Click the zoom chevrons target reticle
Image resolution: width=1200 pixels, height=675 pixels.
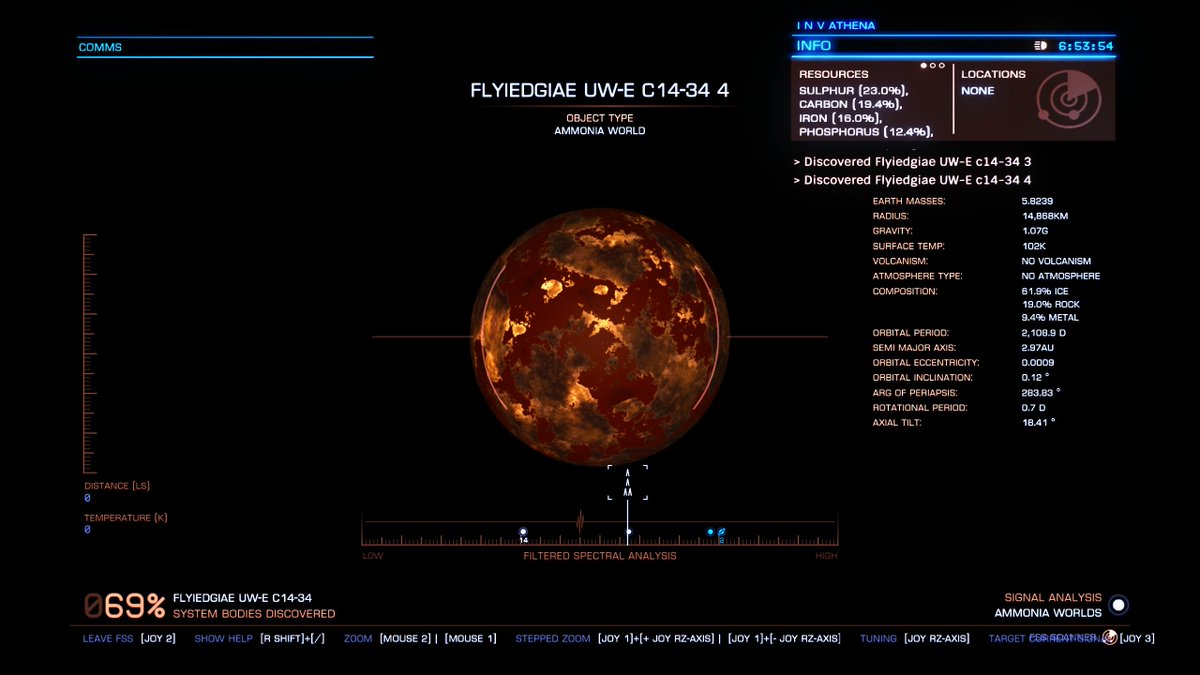(x=628, y=482)
